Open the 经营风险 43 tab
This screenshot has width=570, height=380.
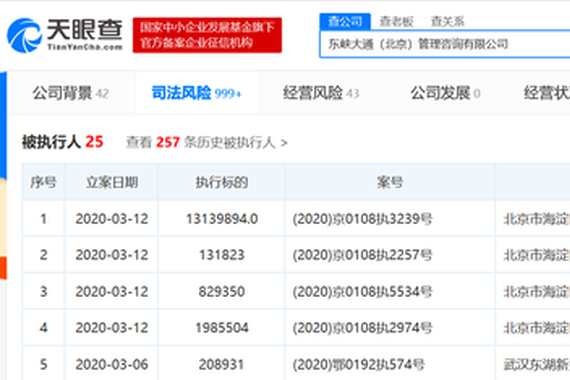[321, 93]
